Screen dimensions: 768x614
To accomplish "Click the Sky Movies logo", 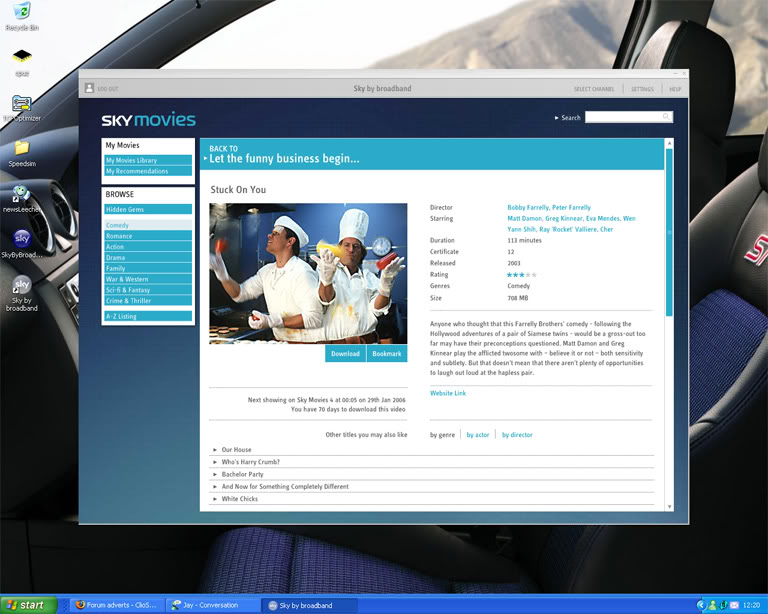I will click(x=148, y=120).
